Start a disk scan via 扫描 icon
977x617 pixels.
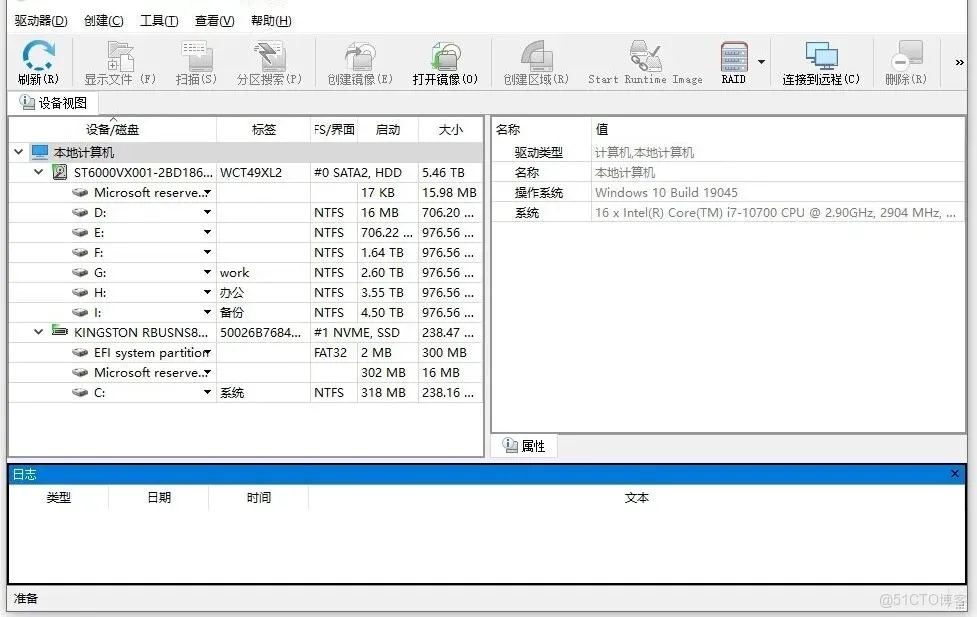pyautogui.click(x=196, y=60)
